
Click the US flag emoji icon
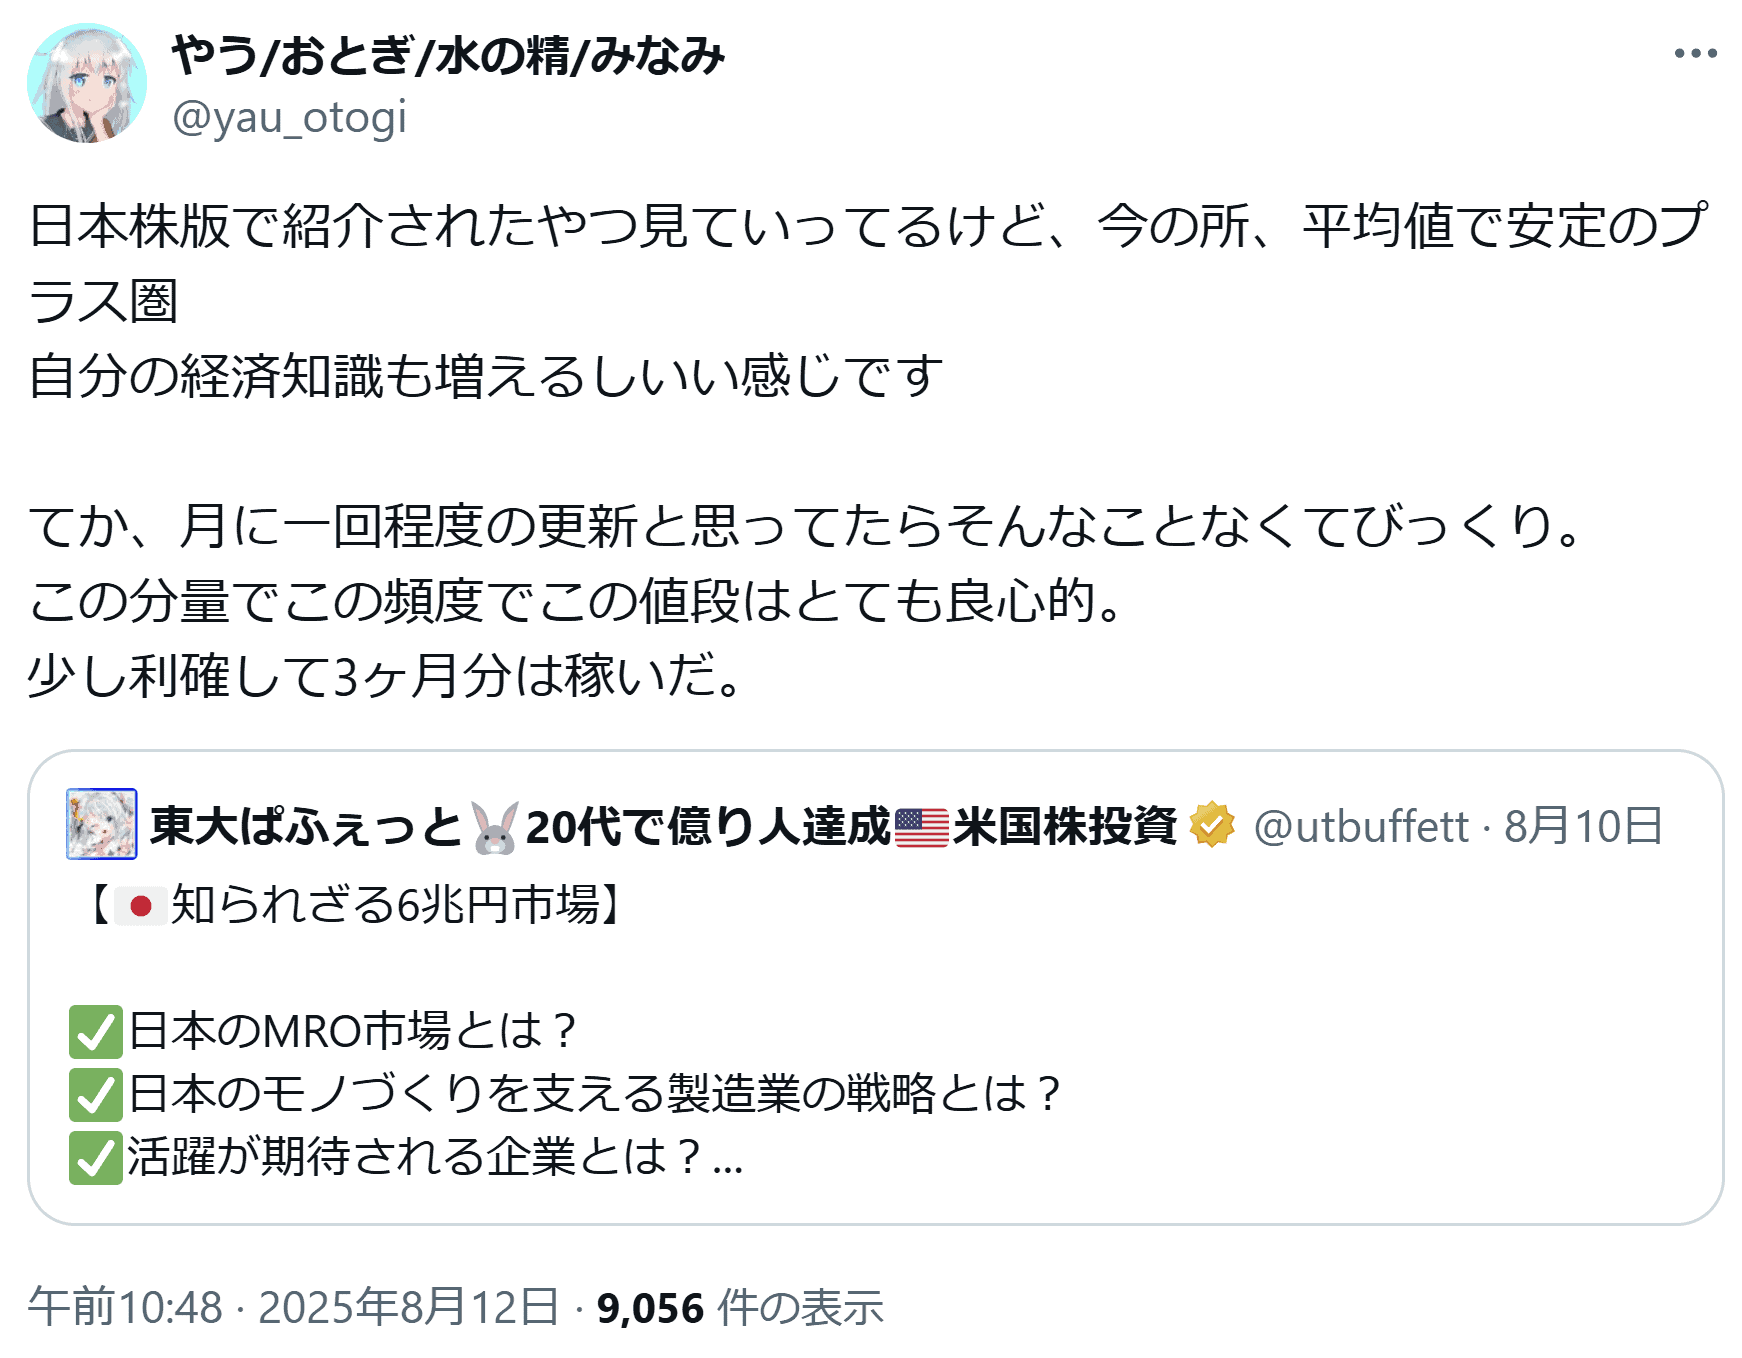(921, 828)
